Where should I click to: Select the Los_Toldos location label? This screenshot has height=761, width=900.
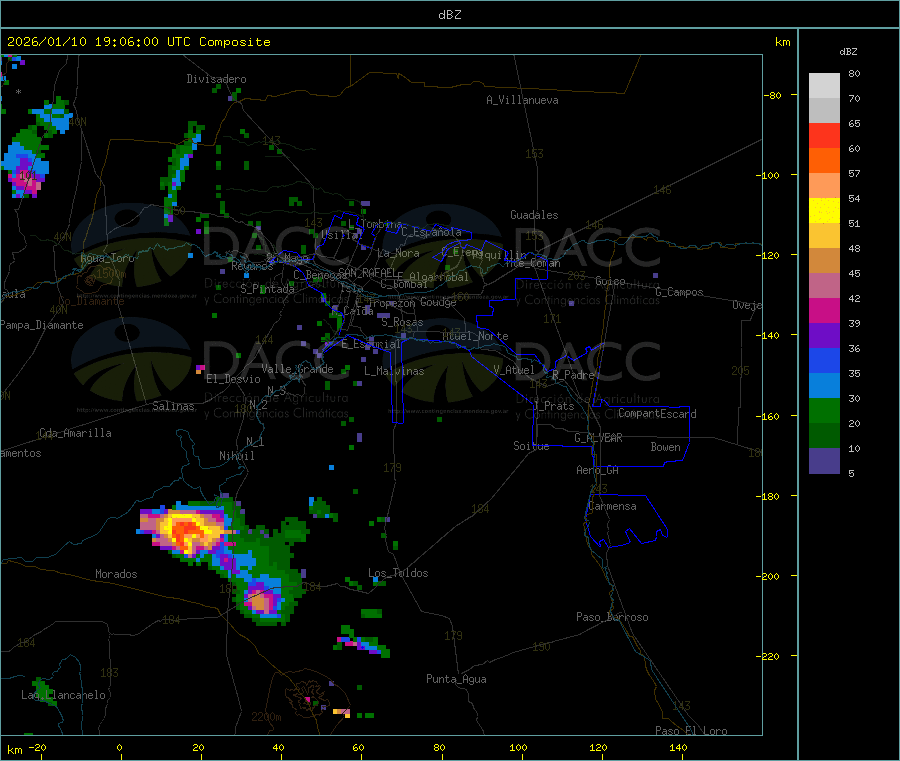point(398,573)
